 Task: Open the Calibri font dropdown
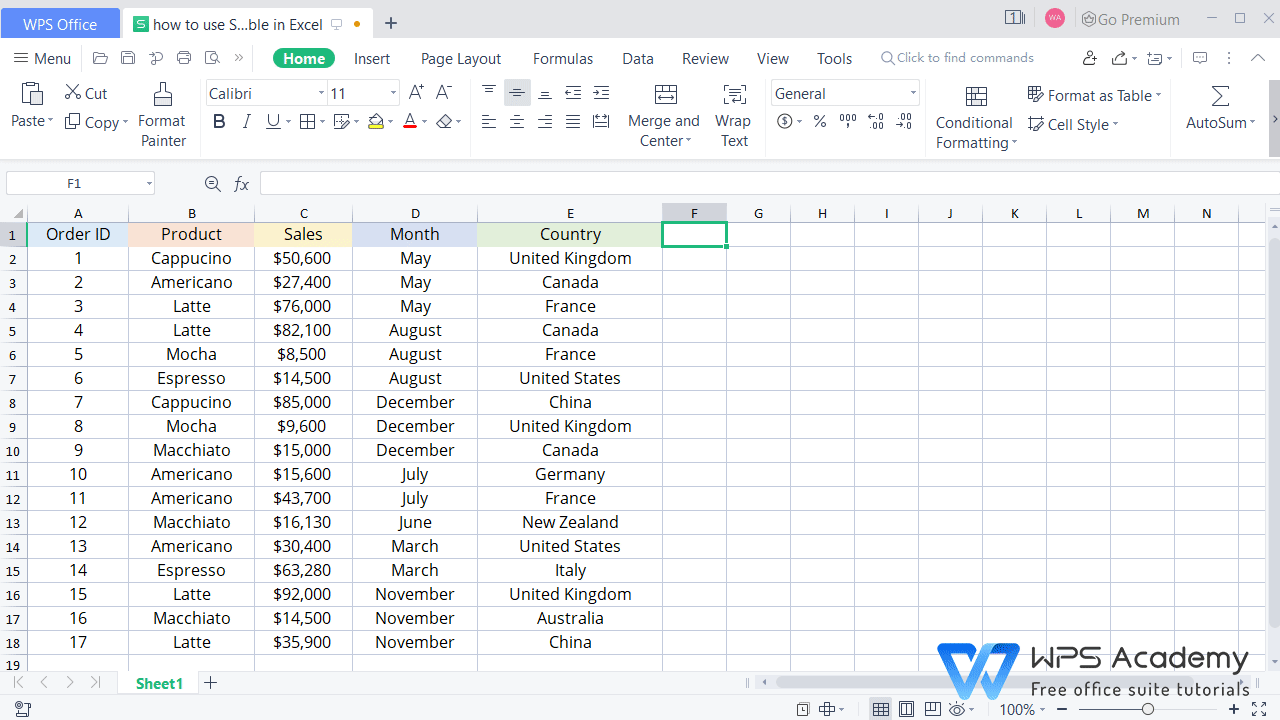(x=320, y=92)
